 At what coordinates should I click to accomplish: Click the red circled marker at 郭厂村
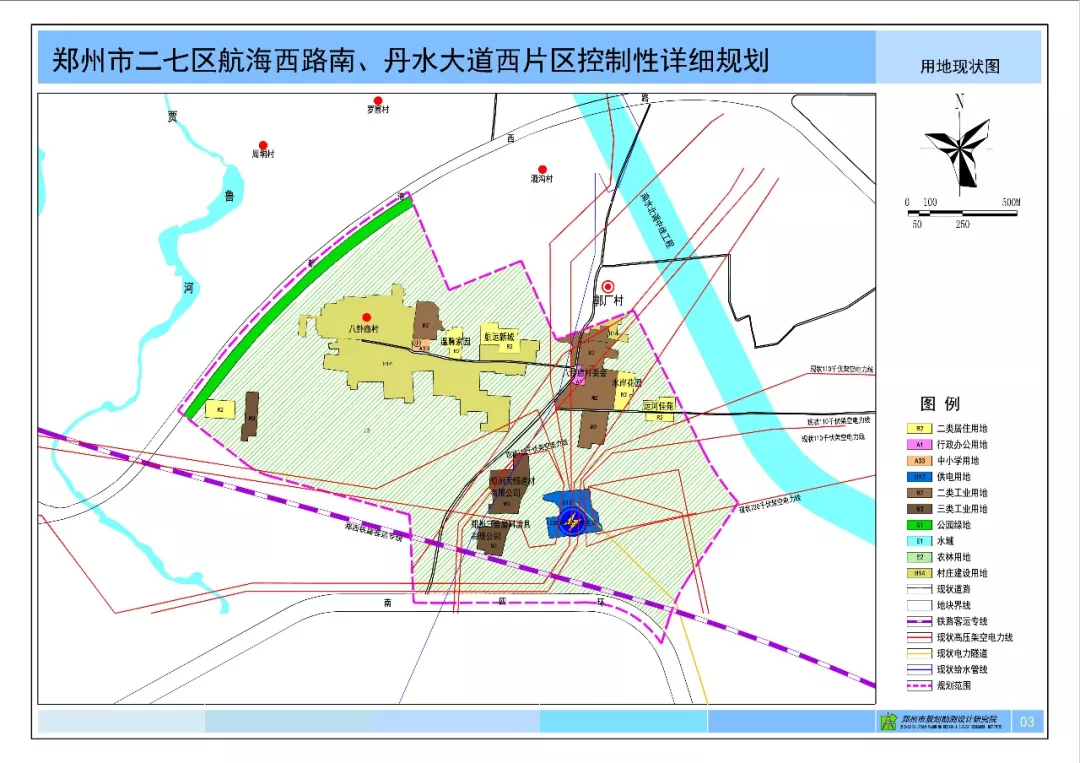(608, 286)
